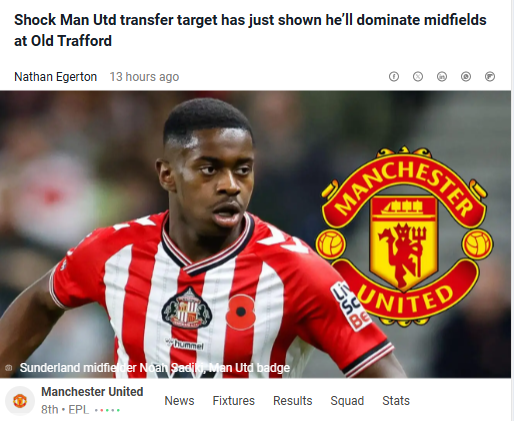Click the small Manchester United team logo
This screenshot has height=421, width=514.
(20, 401)
